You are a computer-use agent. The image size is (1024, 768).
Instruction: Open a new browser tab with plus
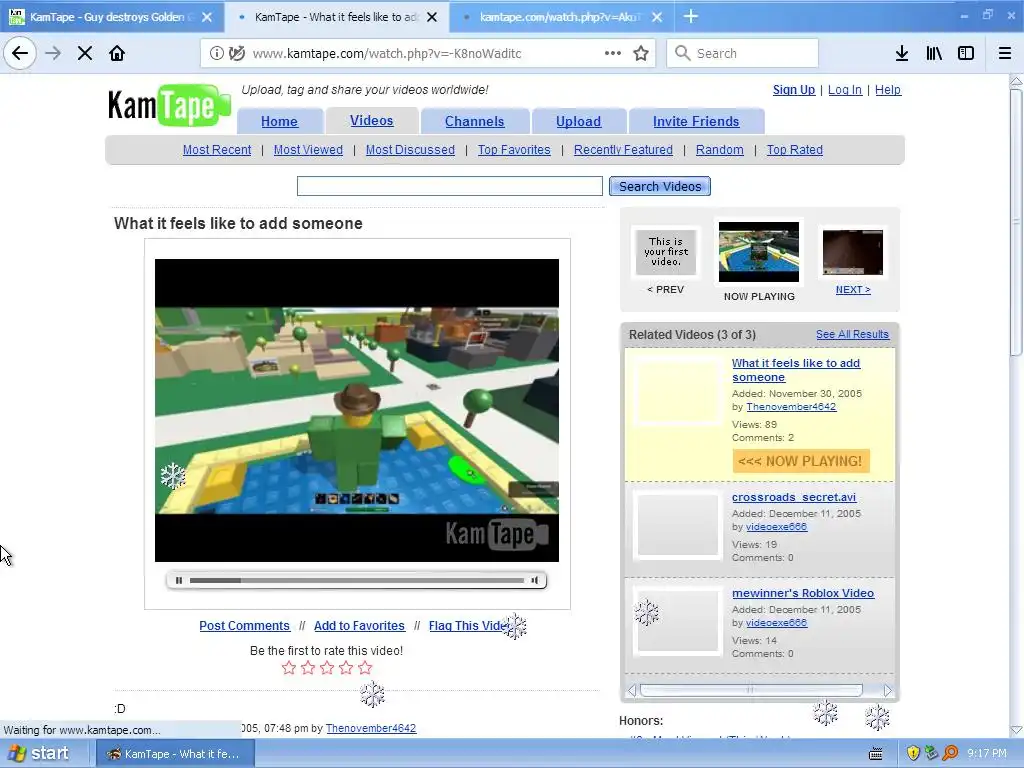pyautogui.click(x=691, y=16)
